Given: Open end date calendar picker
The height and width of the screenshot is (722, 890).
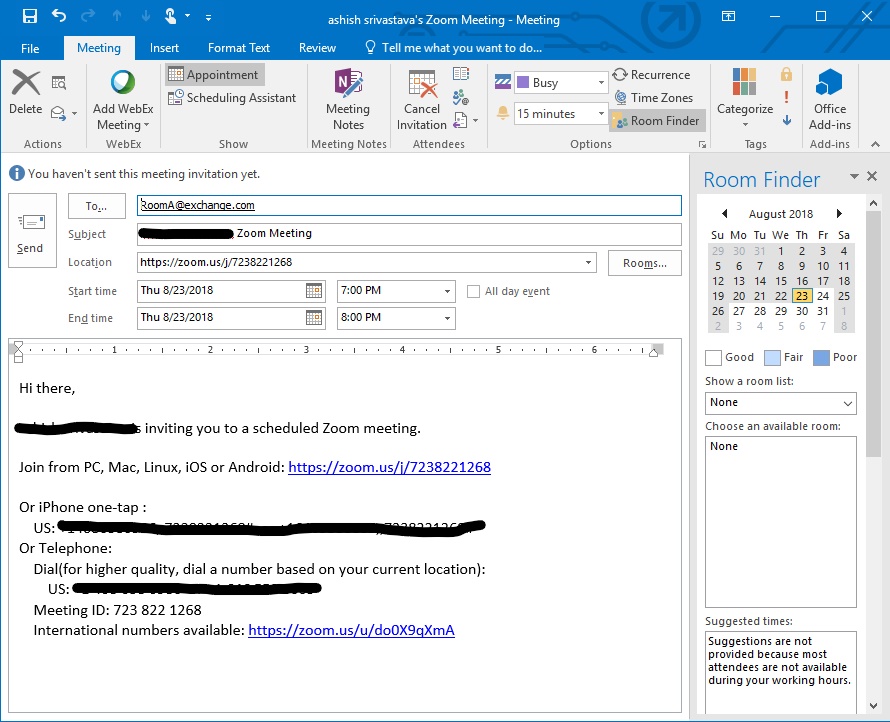Looking at the screenshot, I should point(314,317).
